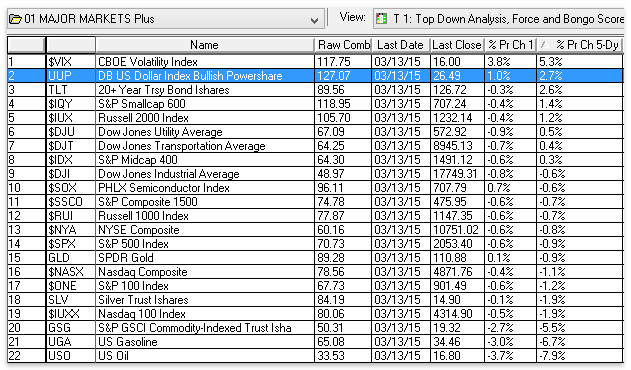Click the NYSE Composite name
The image size is (631, 370).
139,230
